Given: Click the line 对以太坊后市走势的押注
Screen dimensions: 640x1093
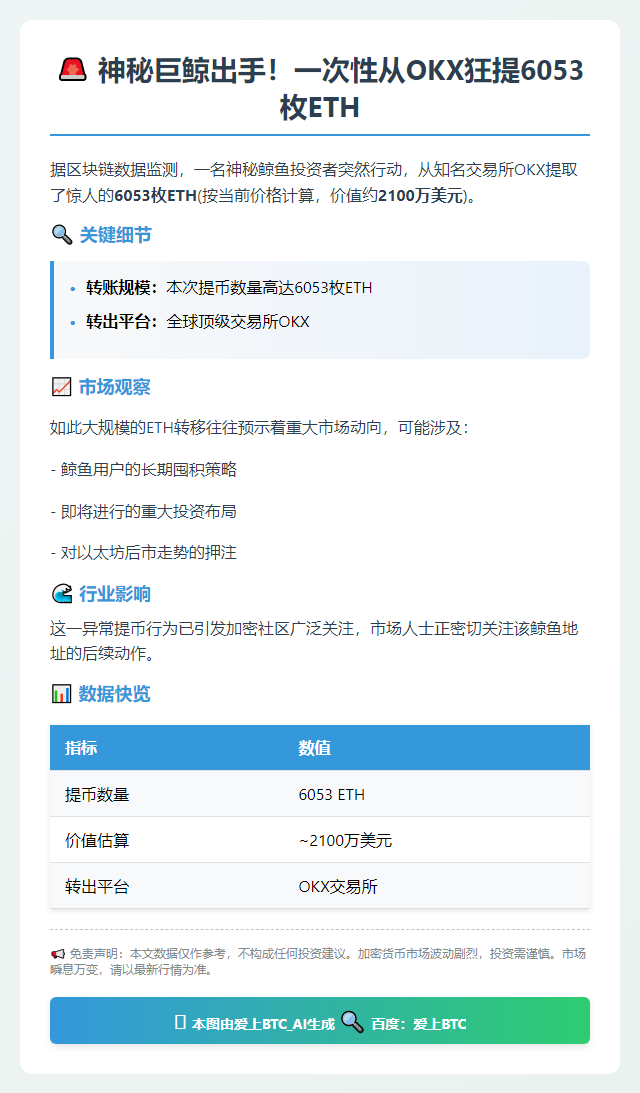Looking at the screenshot, I should pyautogui.click(x=144, y=553).
